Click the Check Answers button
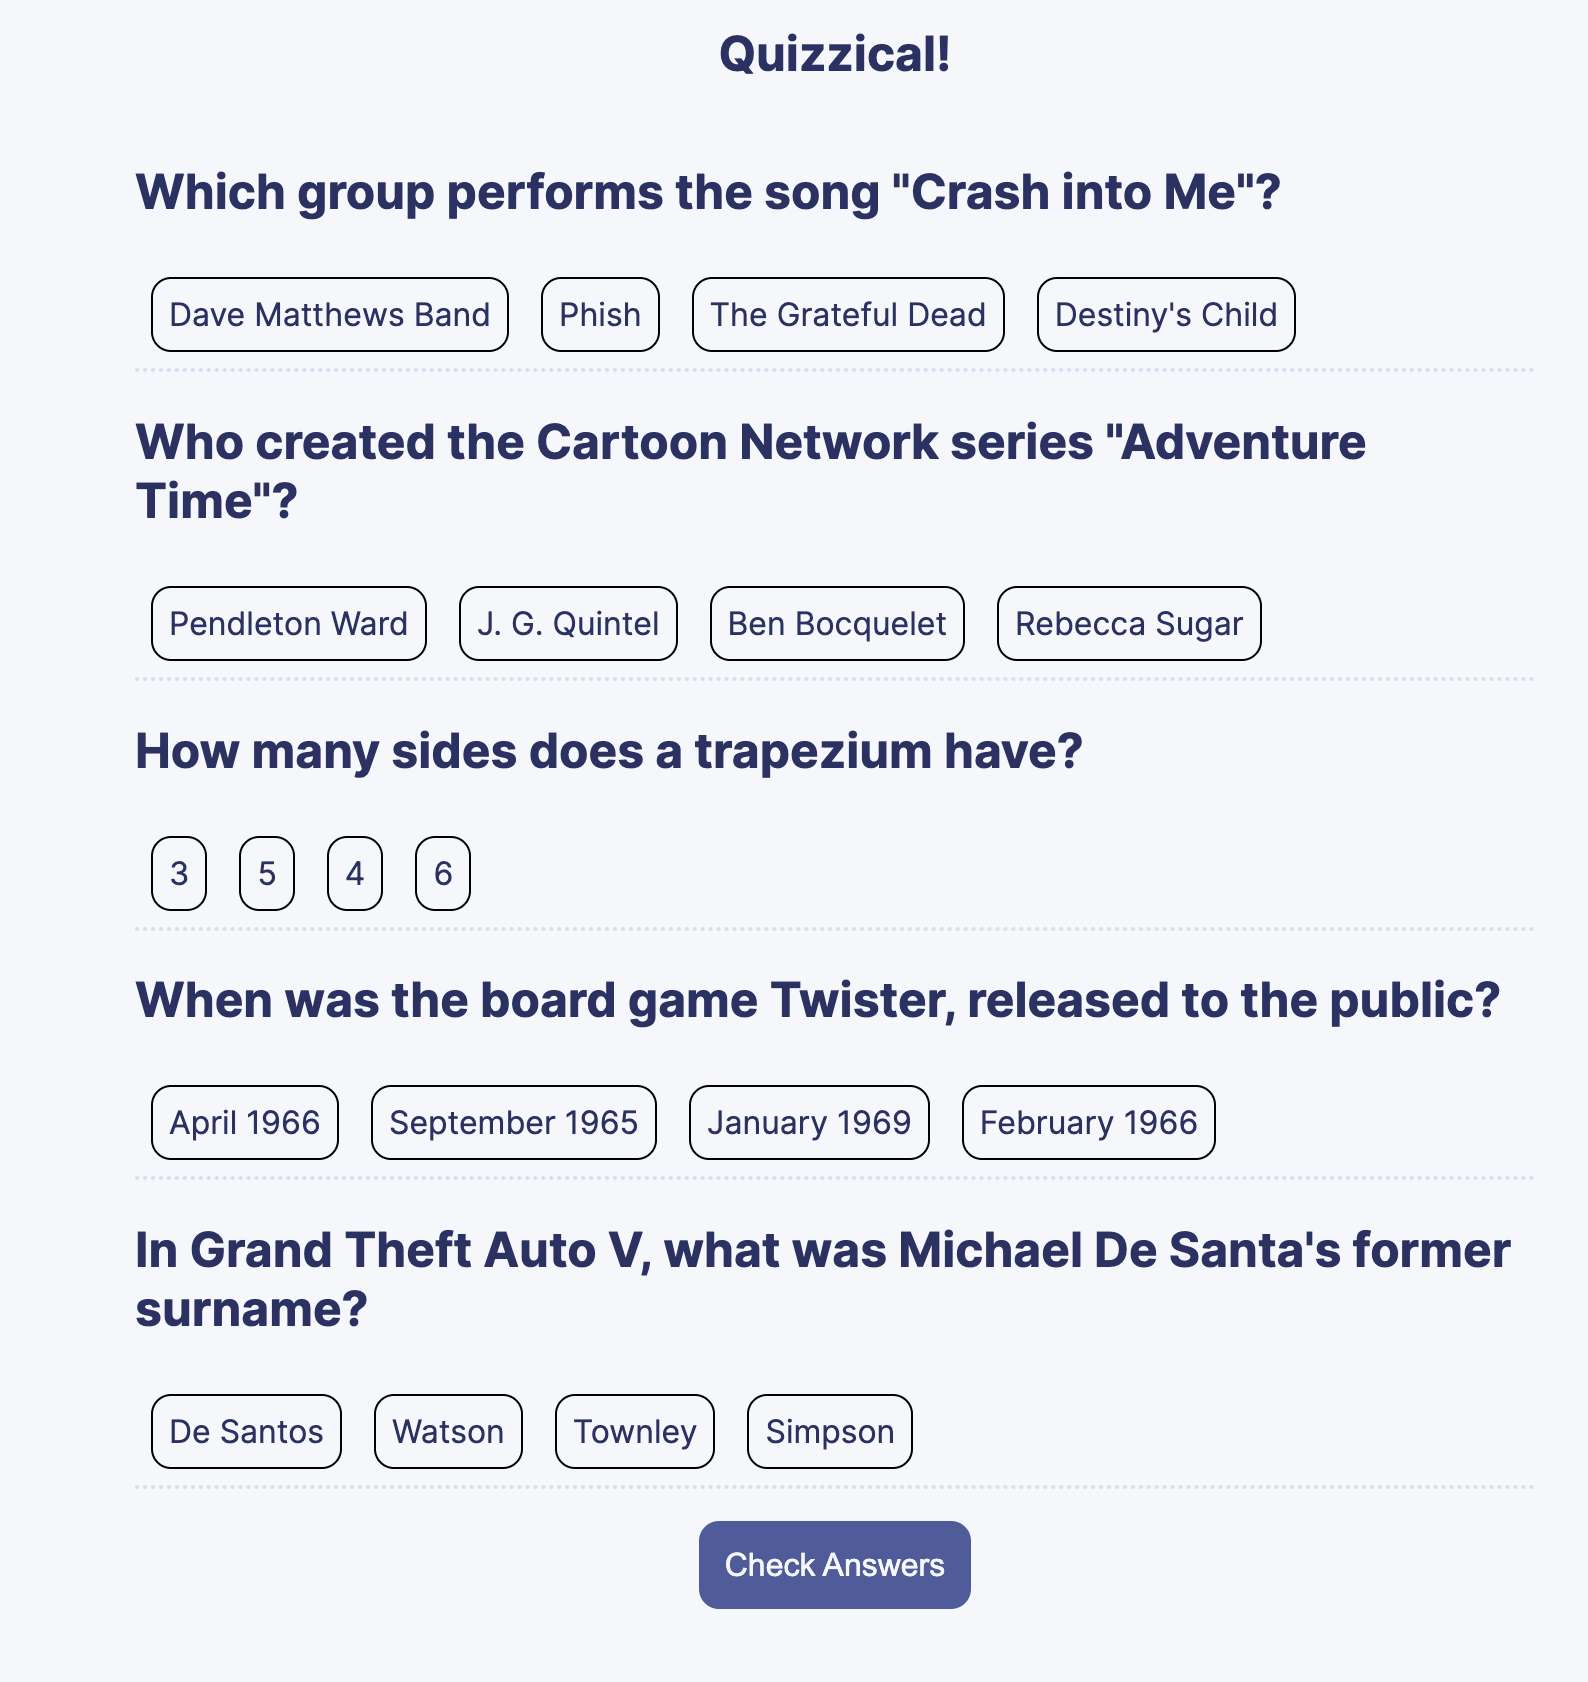Viewport: 1588px width, 1682px height. click(x=834, y=1565)
